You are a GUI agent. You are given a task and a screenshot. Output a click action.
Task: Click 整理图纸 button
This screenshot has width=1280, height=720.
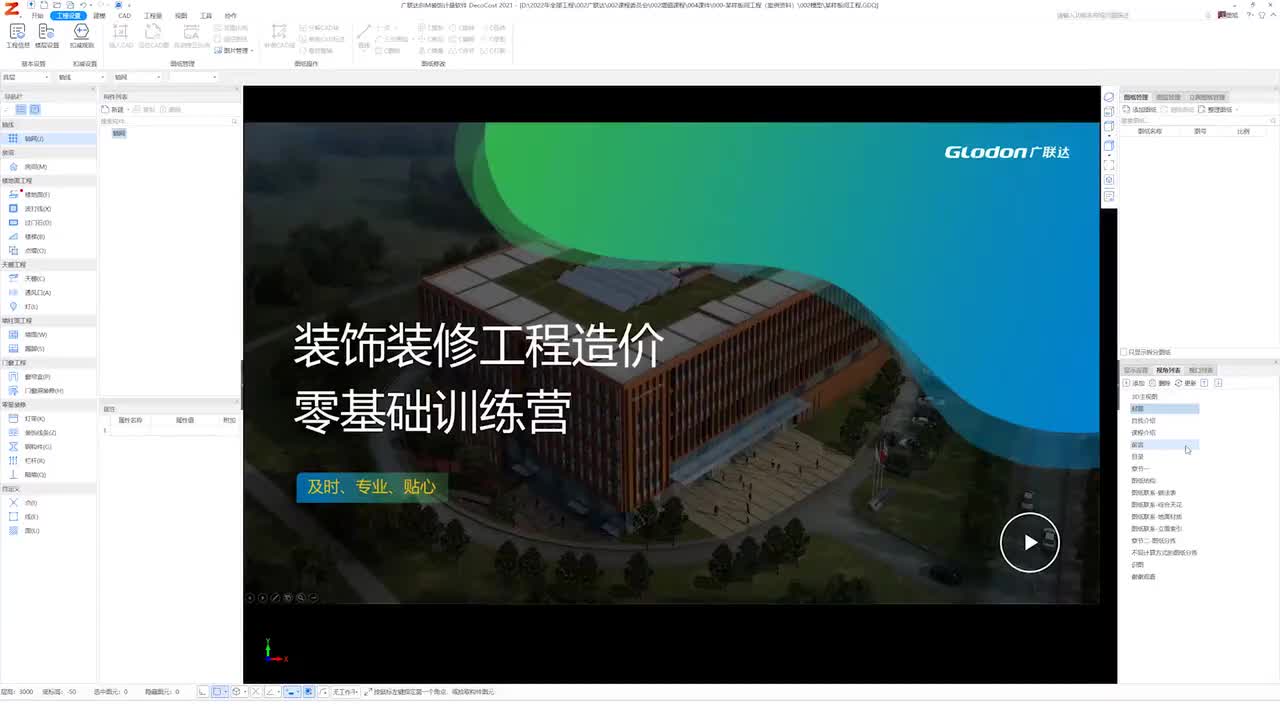[1216, 109]
